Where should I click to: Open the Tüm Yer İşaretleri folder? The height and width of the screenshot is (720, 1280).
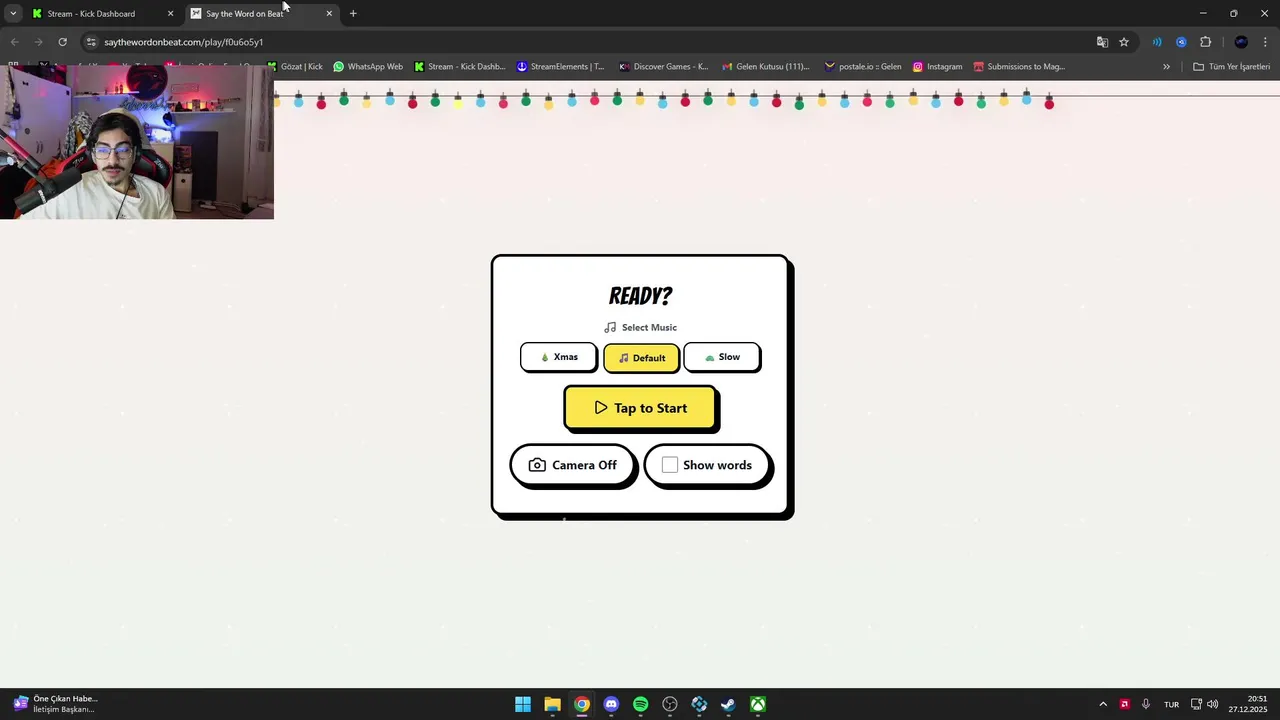[1231, 67]
